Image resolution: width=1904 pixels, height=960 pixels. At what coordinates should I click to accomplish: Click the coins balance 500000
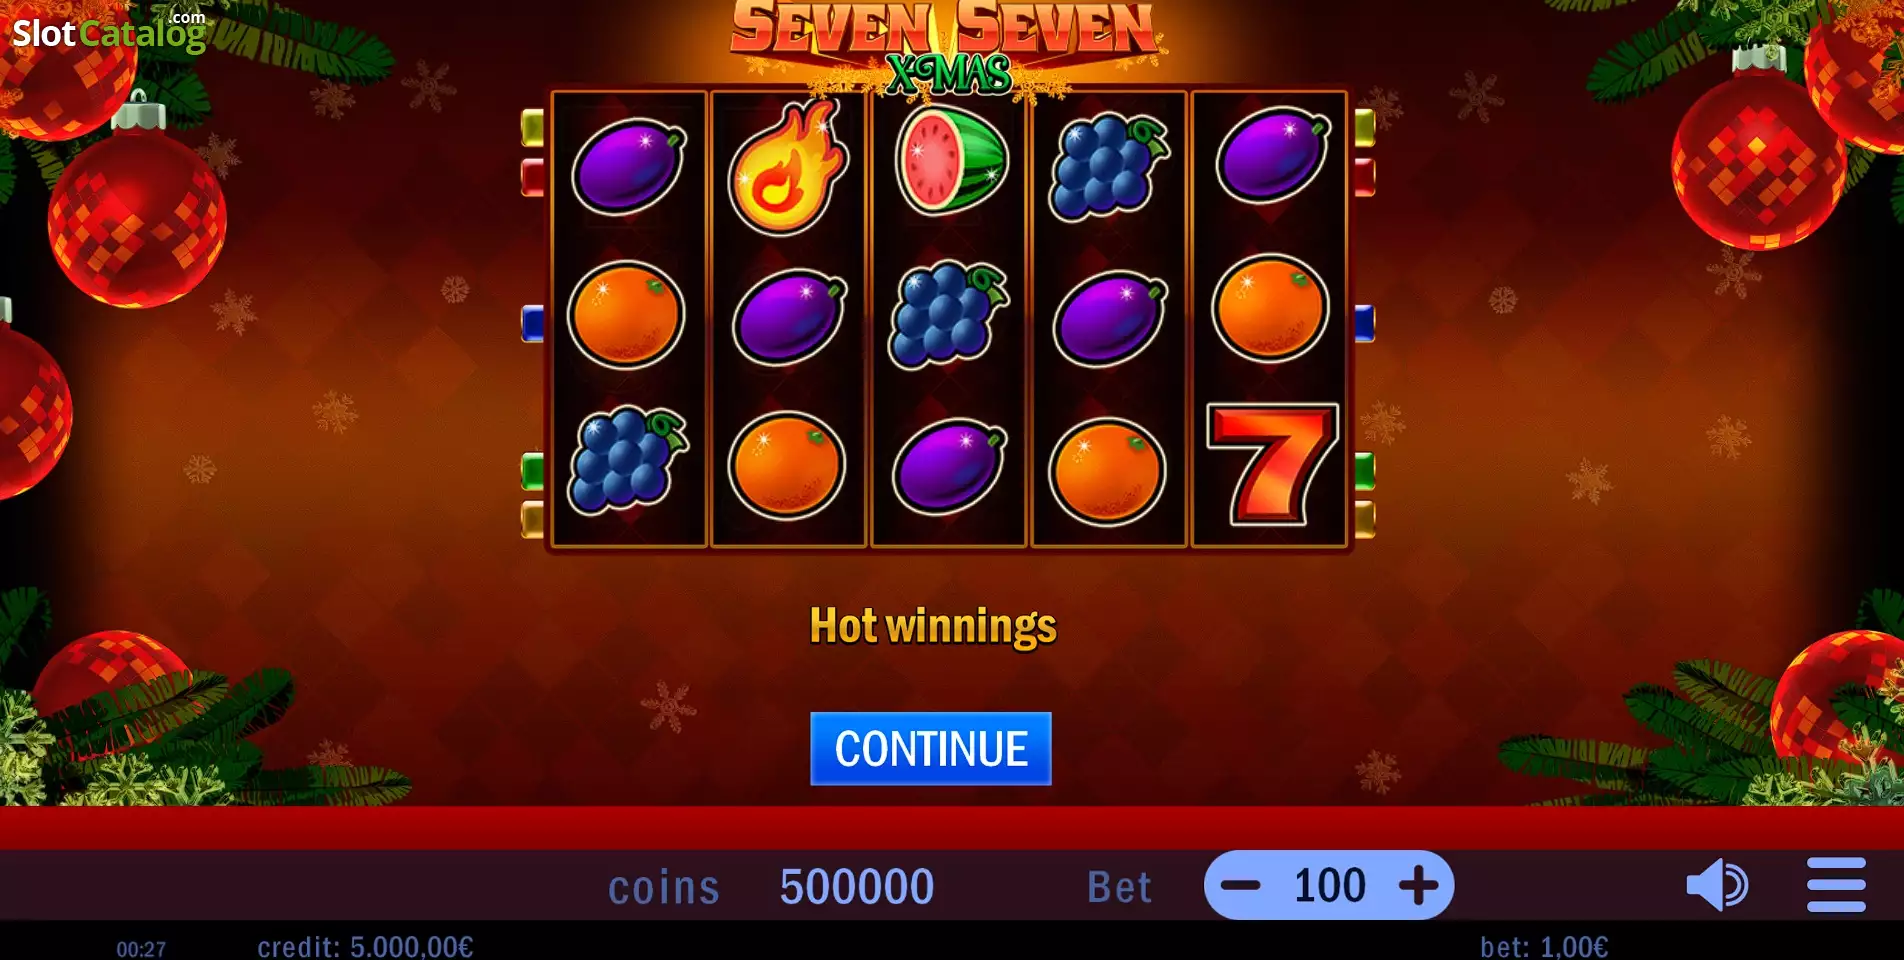[x=857, y=887]
